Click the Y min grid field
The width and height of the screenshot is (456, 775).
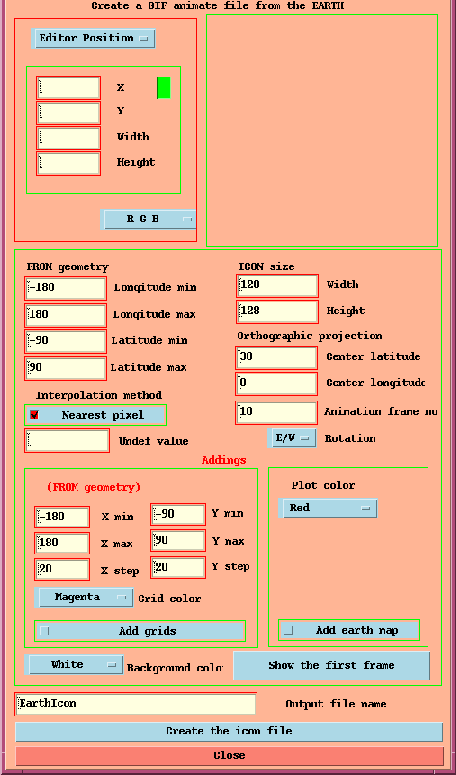click(178, 515)
